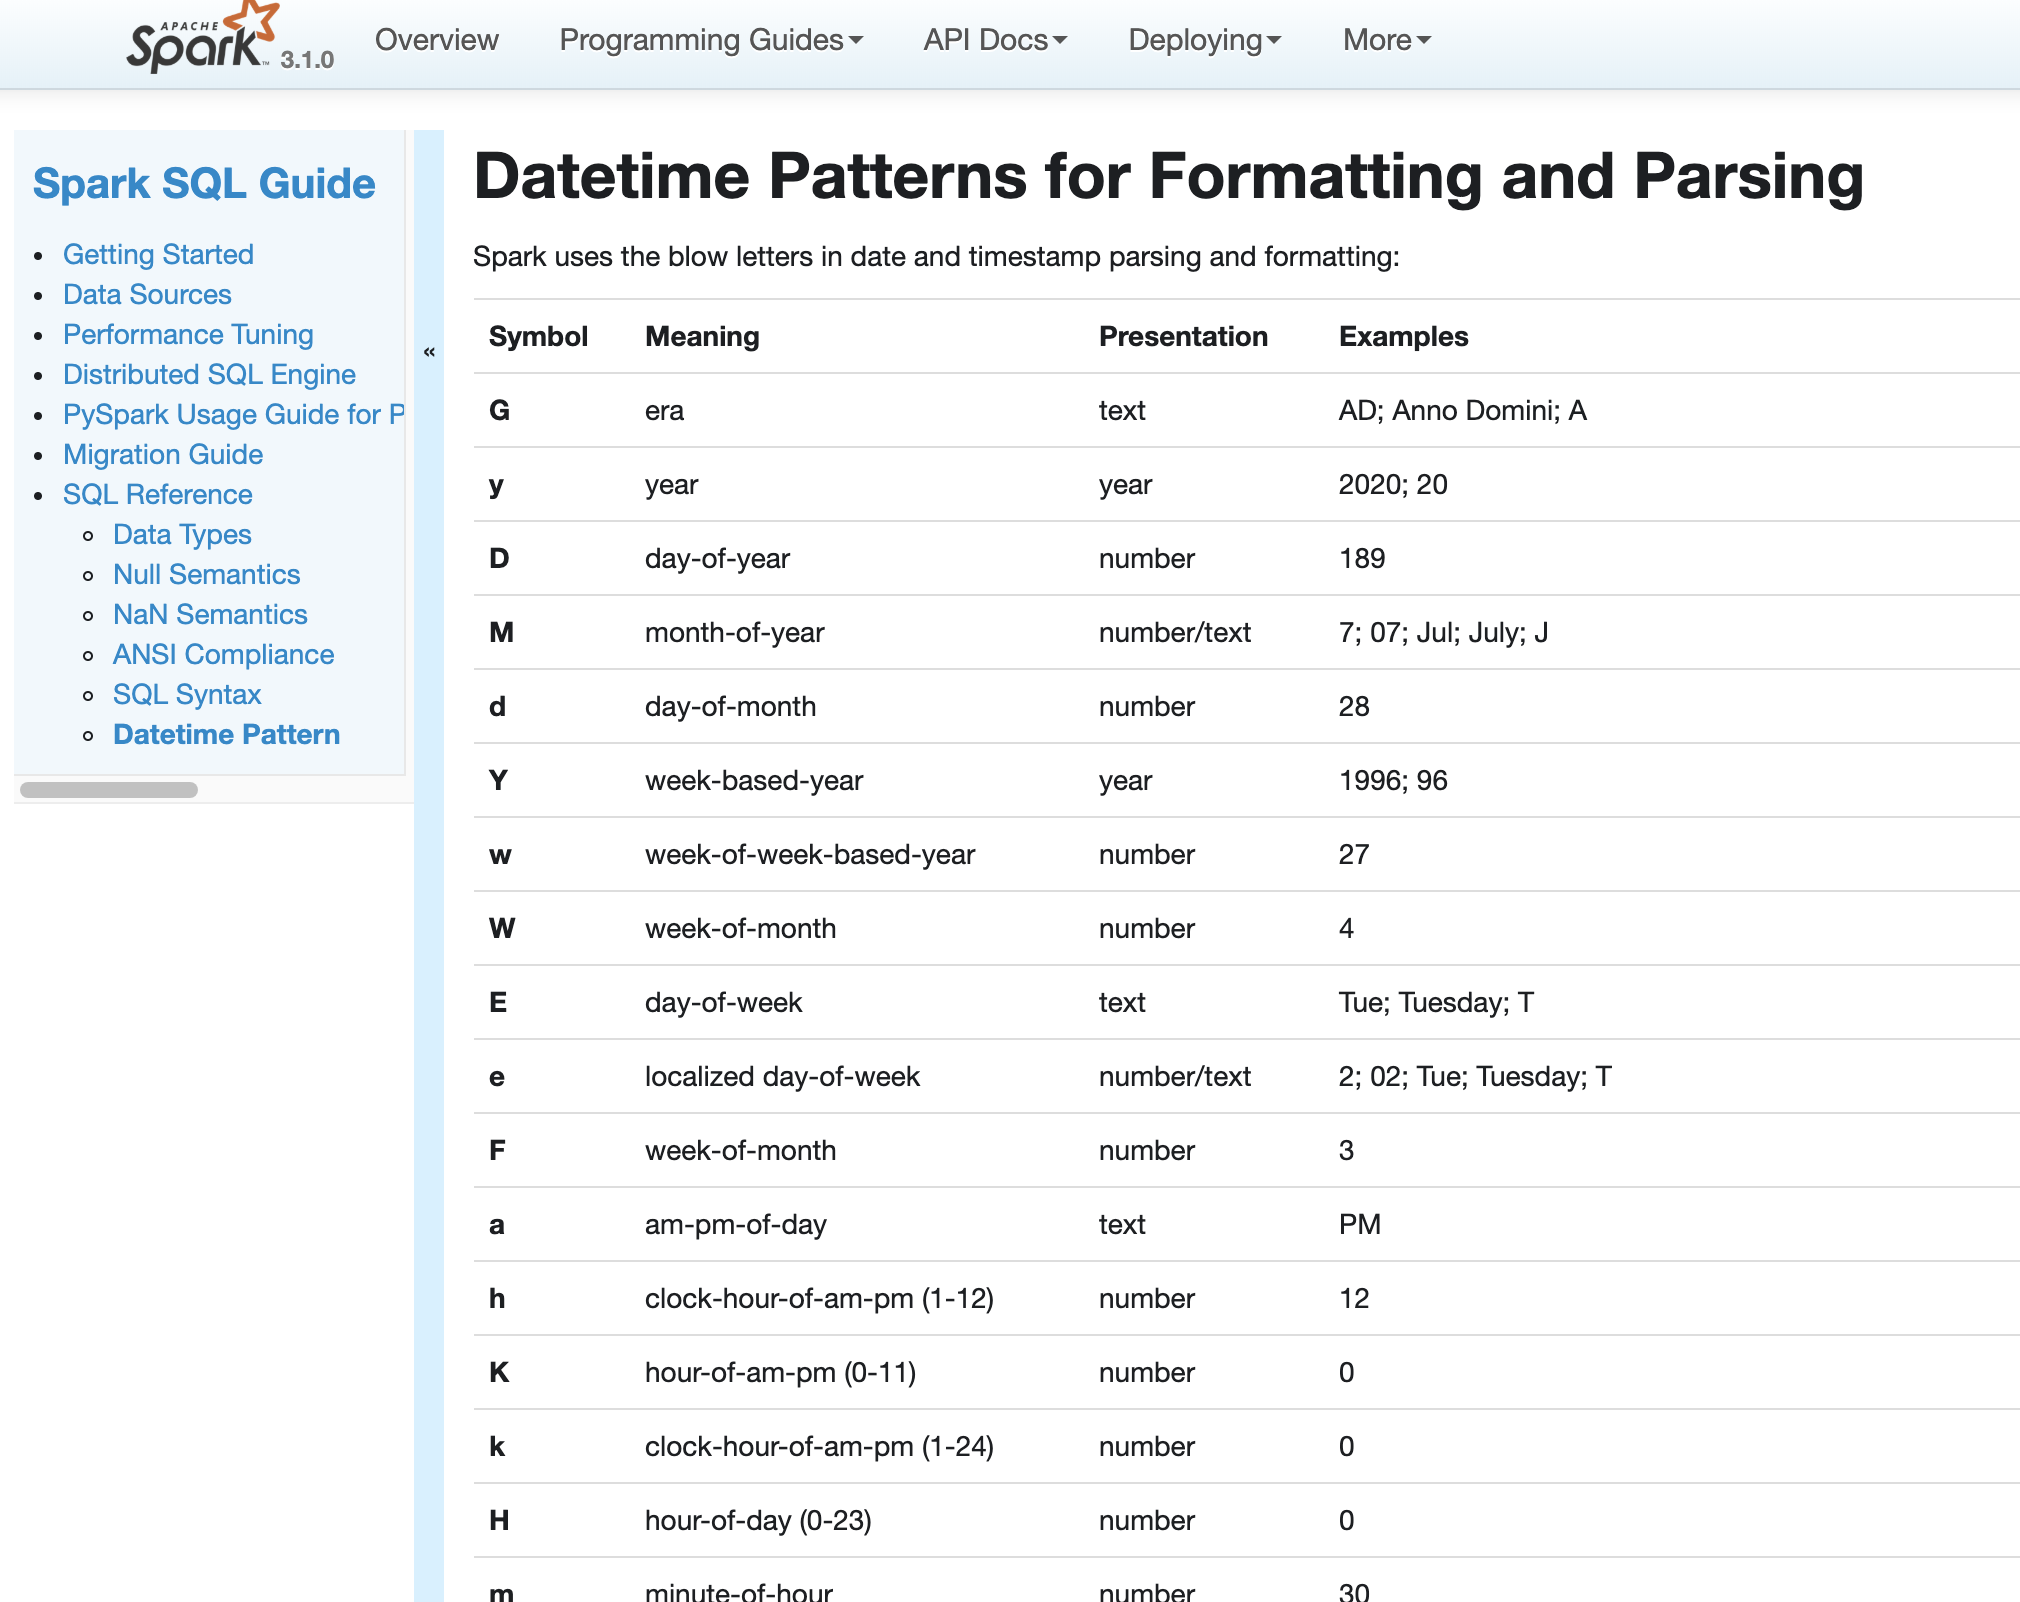The width and height of the screenshot is (2020, 1602).
Task: Click 'clock-hour-of-am-pm (1-24)' cell
Action: pos(819,1446)
